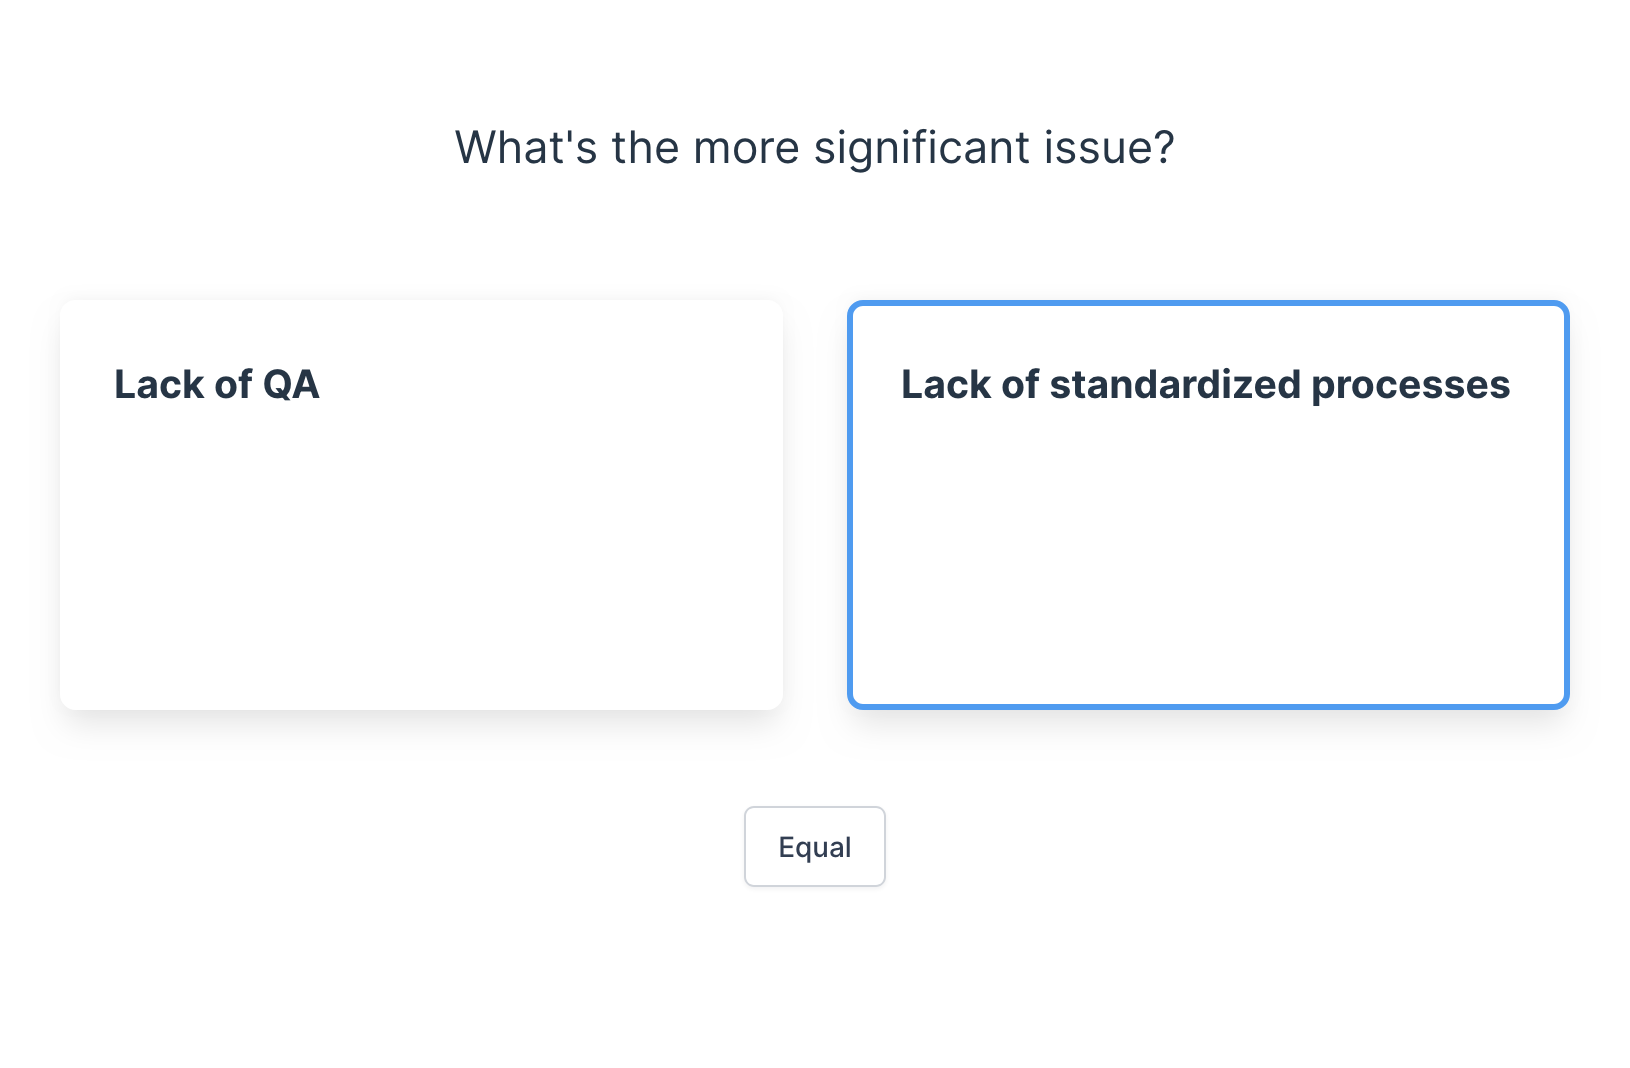
Task: Click the word "standardized" in right card
Action: [1174, 385]
